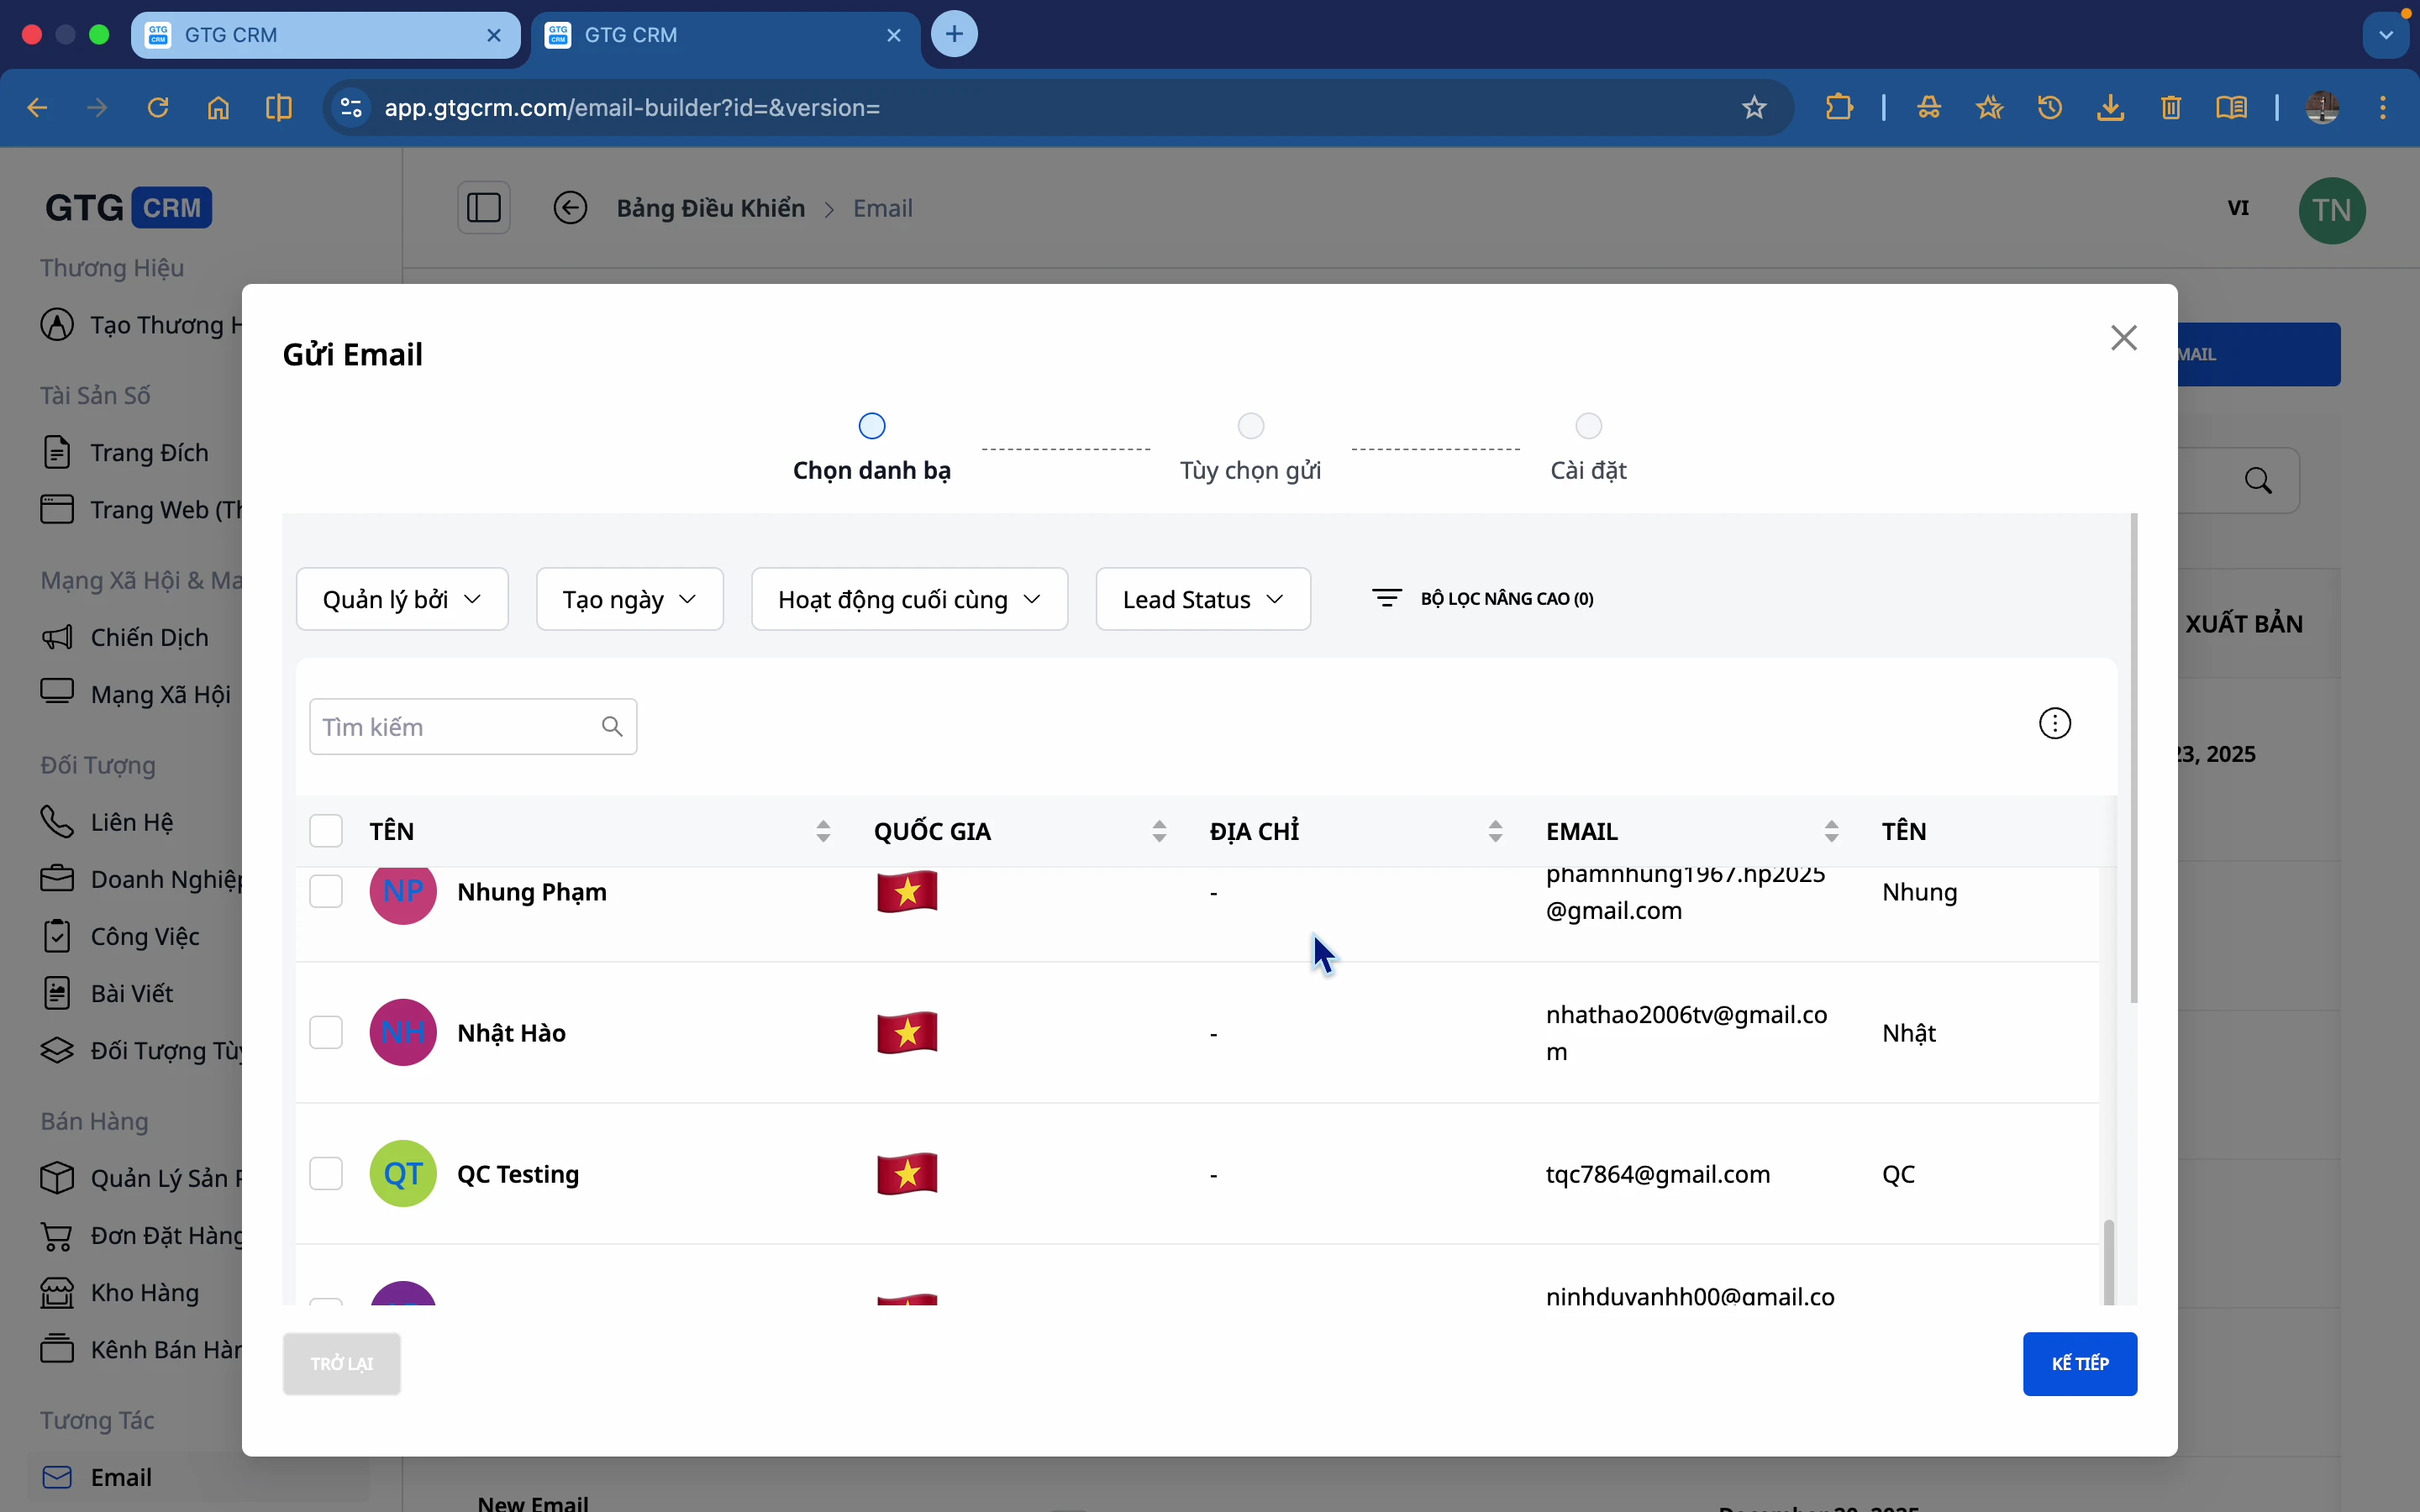Screen dimensions: 2420x1512
Task: Click browser bookmark star icon
Action: 1753,108
